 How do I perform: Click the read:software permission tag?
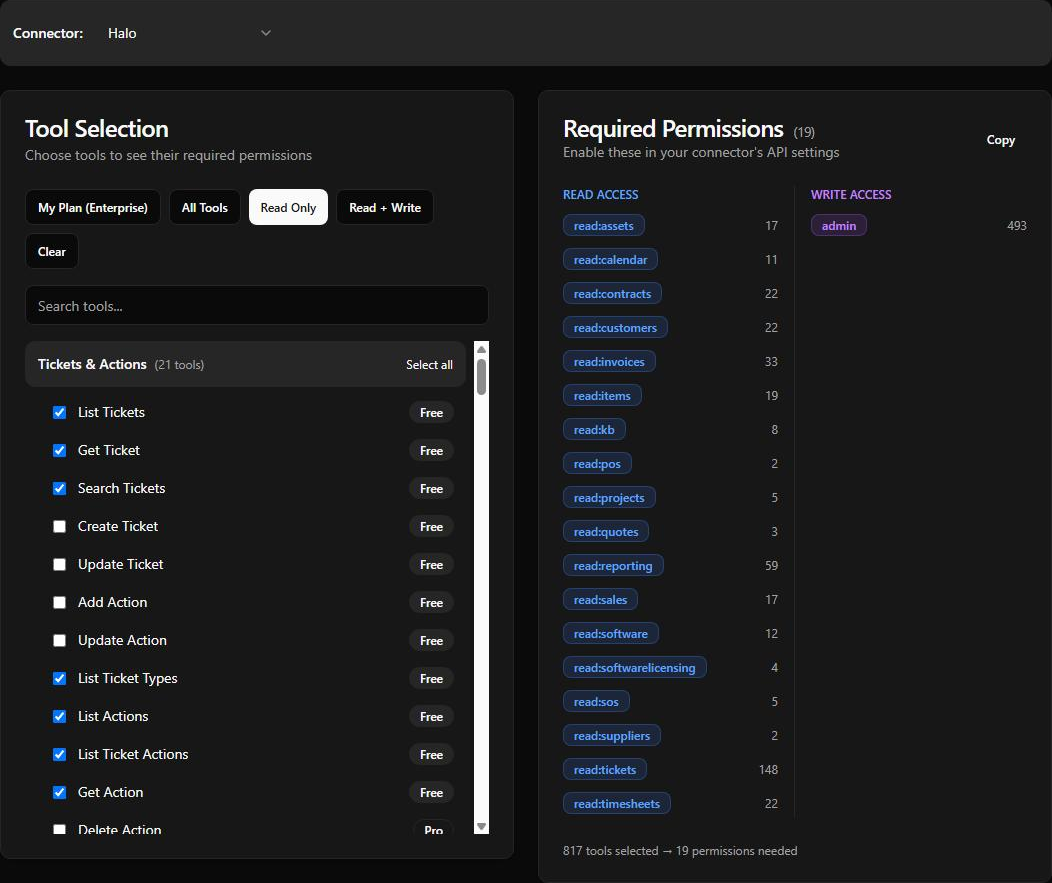pos(610,633)
